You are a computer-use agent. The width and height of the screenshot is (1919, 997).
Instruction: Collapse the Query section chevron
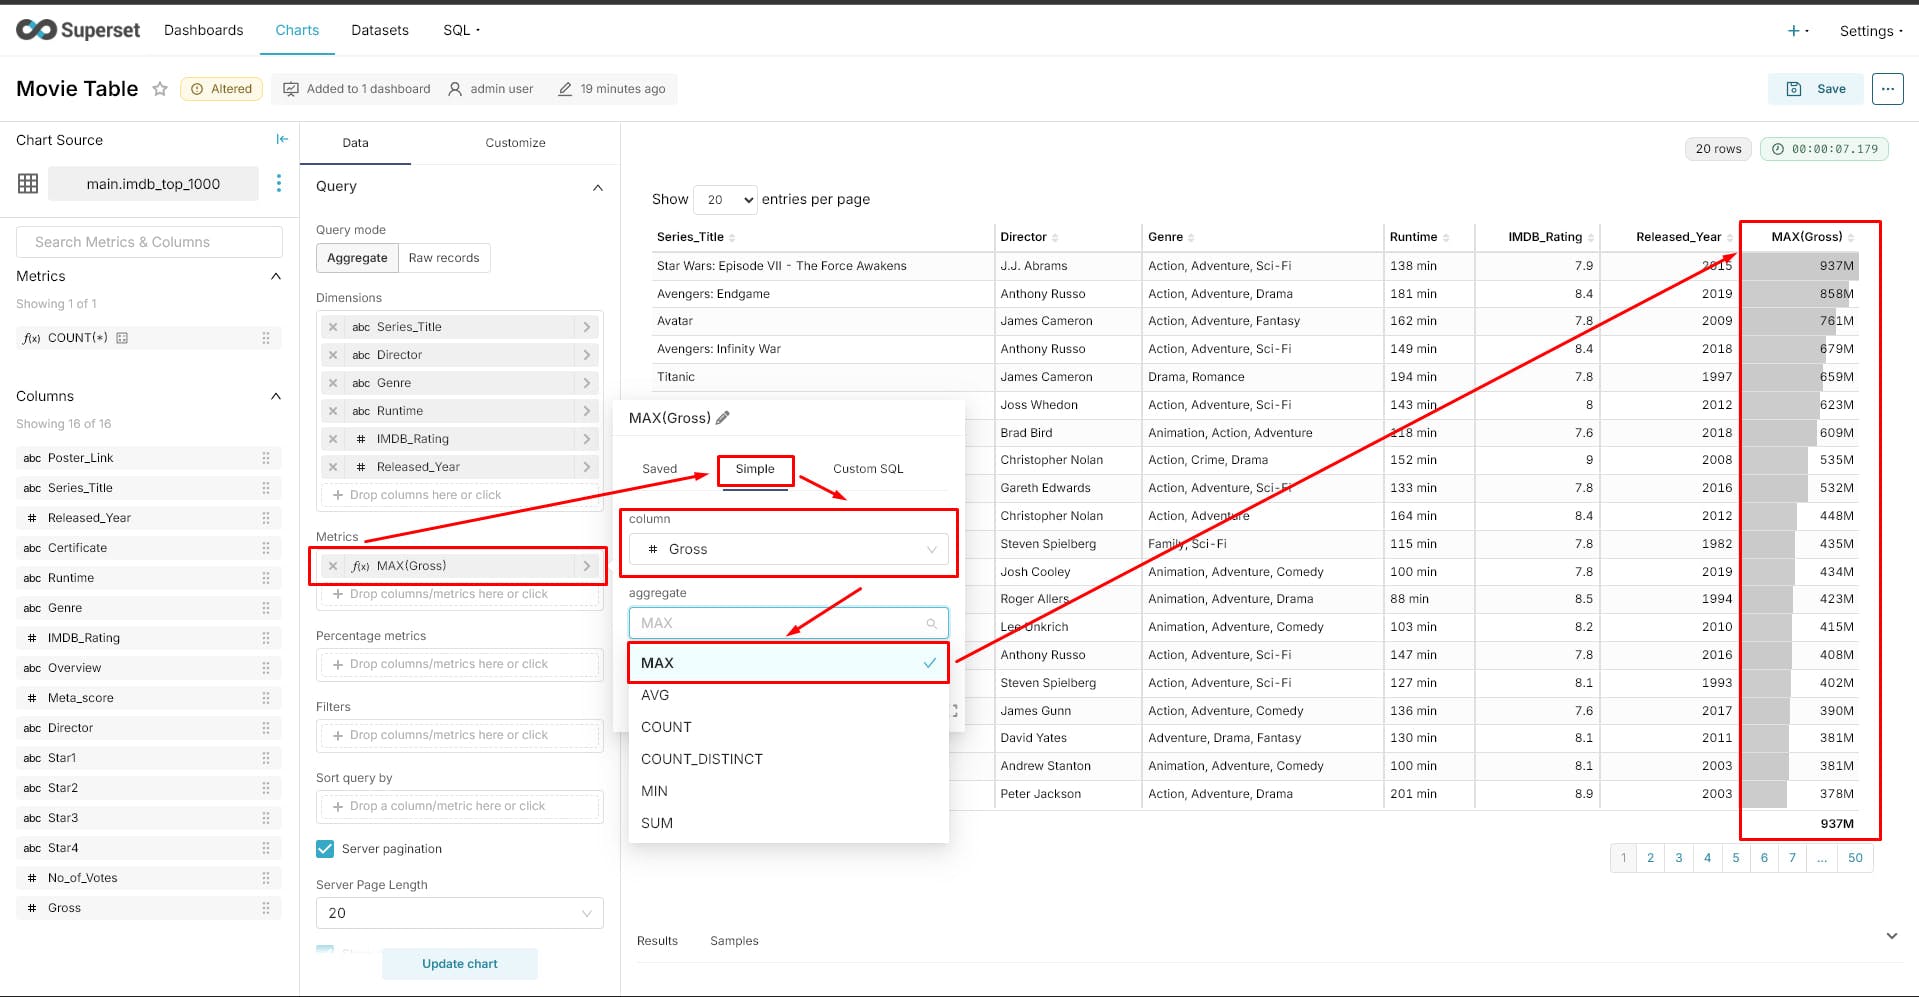tap(598, 187)
